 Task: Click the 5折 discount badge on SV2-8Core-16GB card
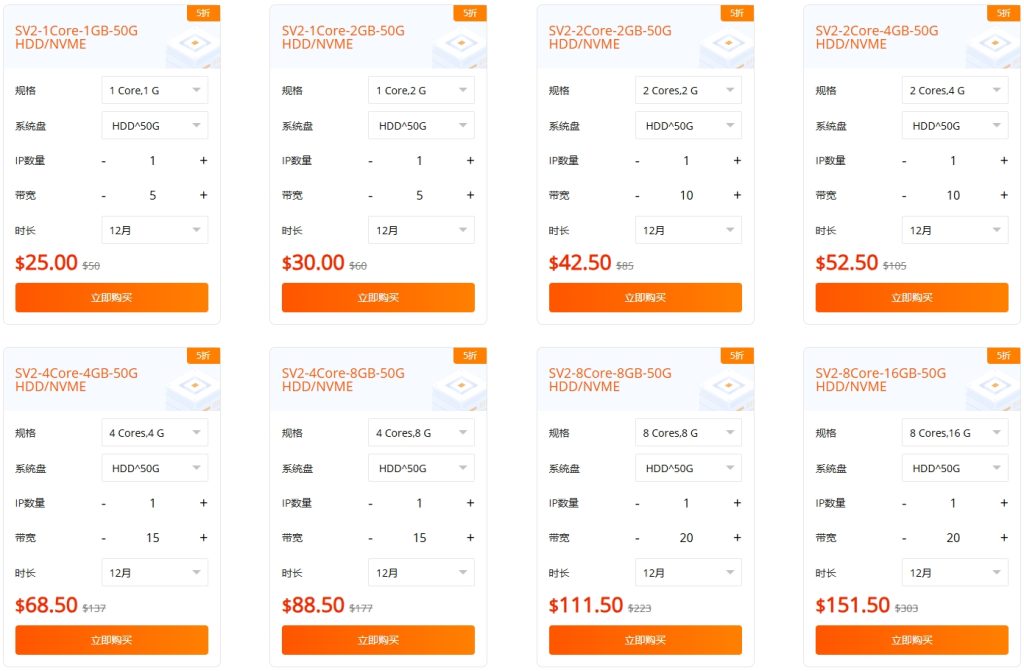pyautogui.click(x=1003, y=355)
